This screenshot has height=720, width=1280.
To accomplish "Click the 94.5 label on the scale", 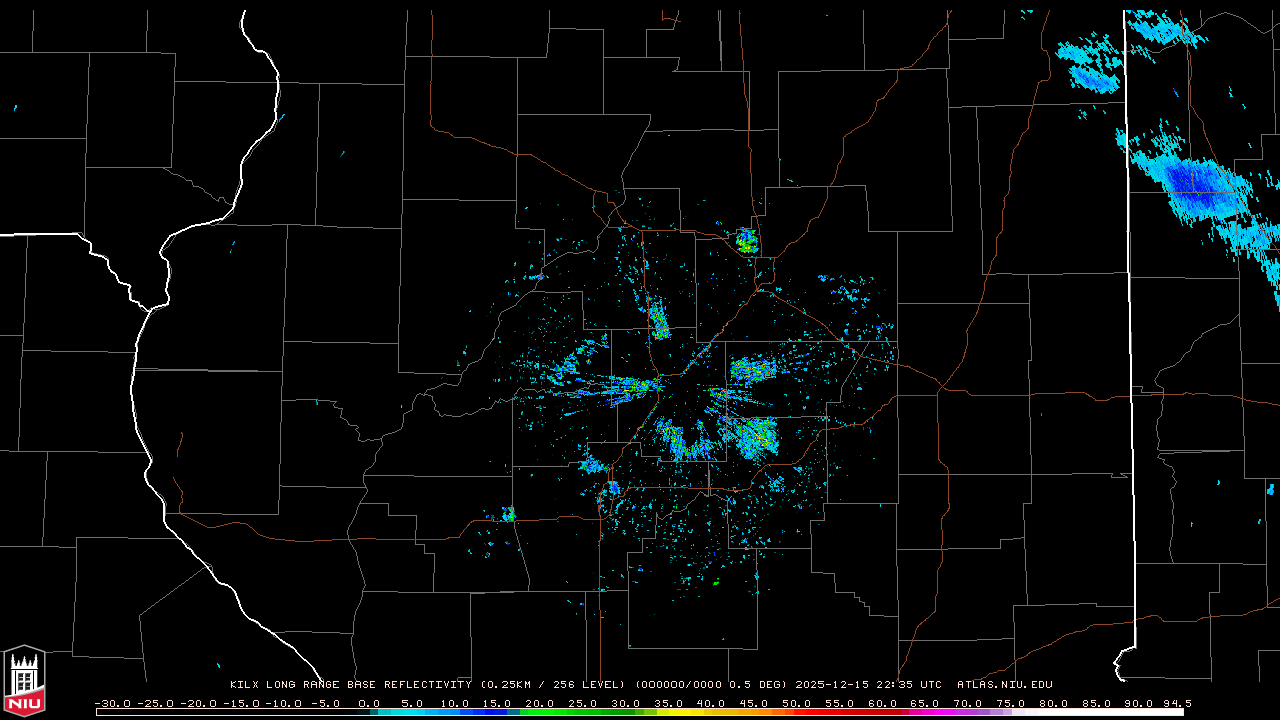I will (x=1176, y=703).
